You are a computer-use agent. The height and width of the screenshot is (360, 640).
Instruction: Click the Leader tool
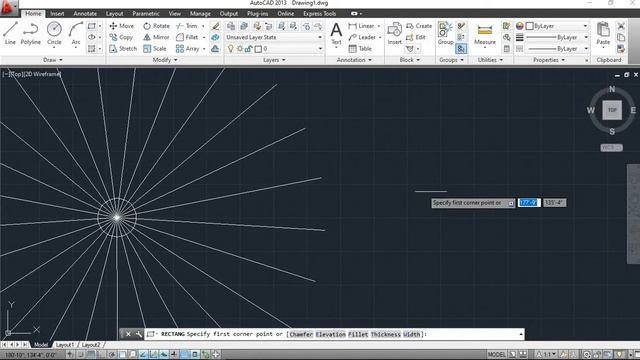(x=362, y=37)
